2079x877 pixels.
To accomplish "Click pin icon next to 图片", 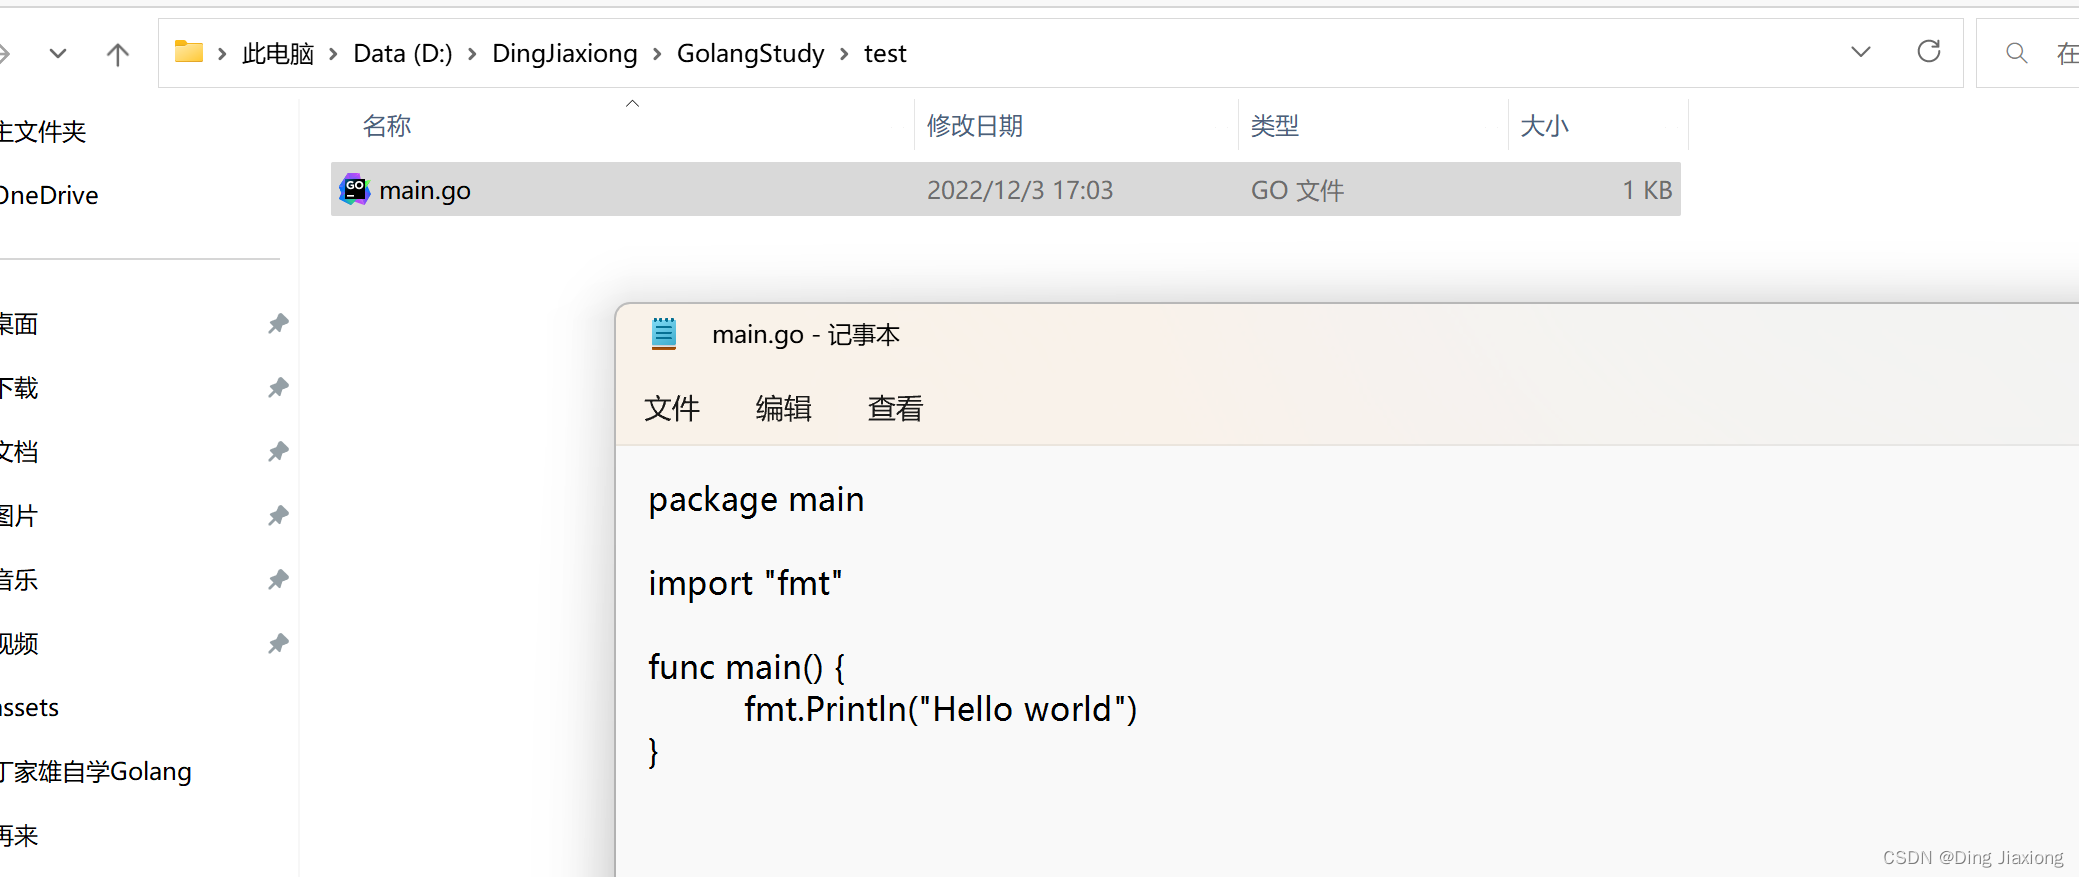I will pos(278,515).
